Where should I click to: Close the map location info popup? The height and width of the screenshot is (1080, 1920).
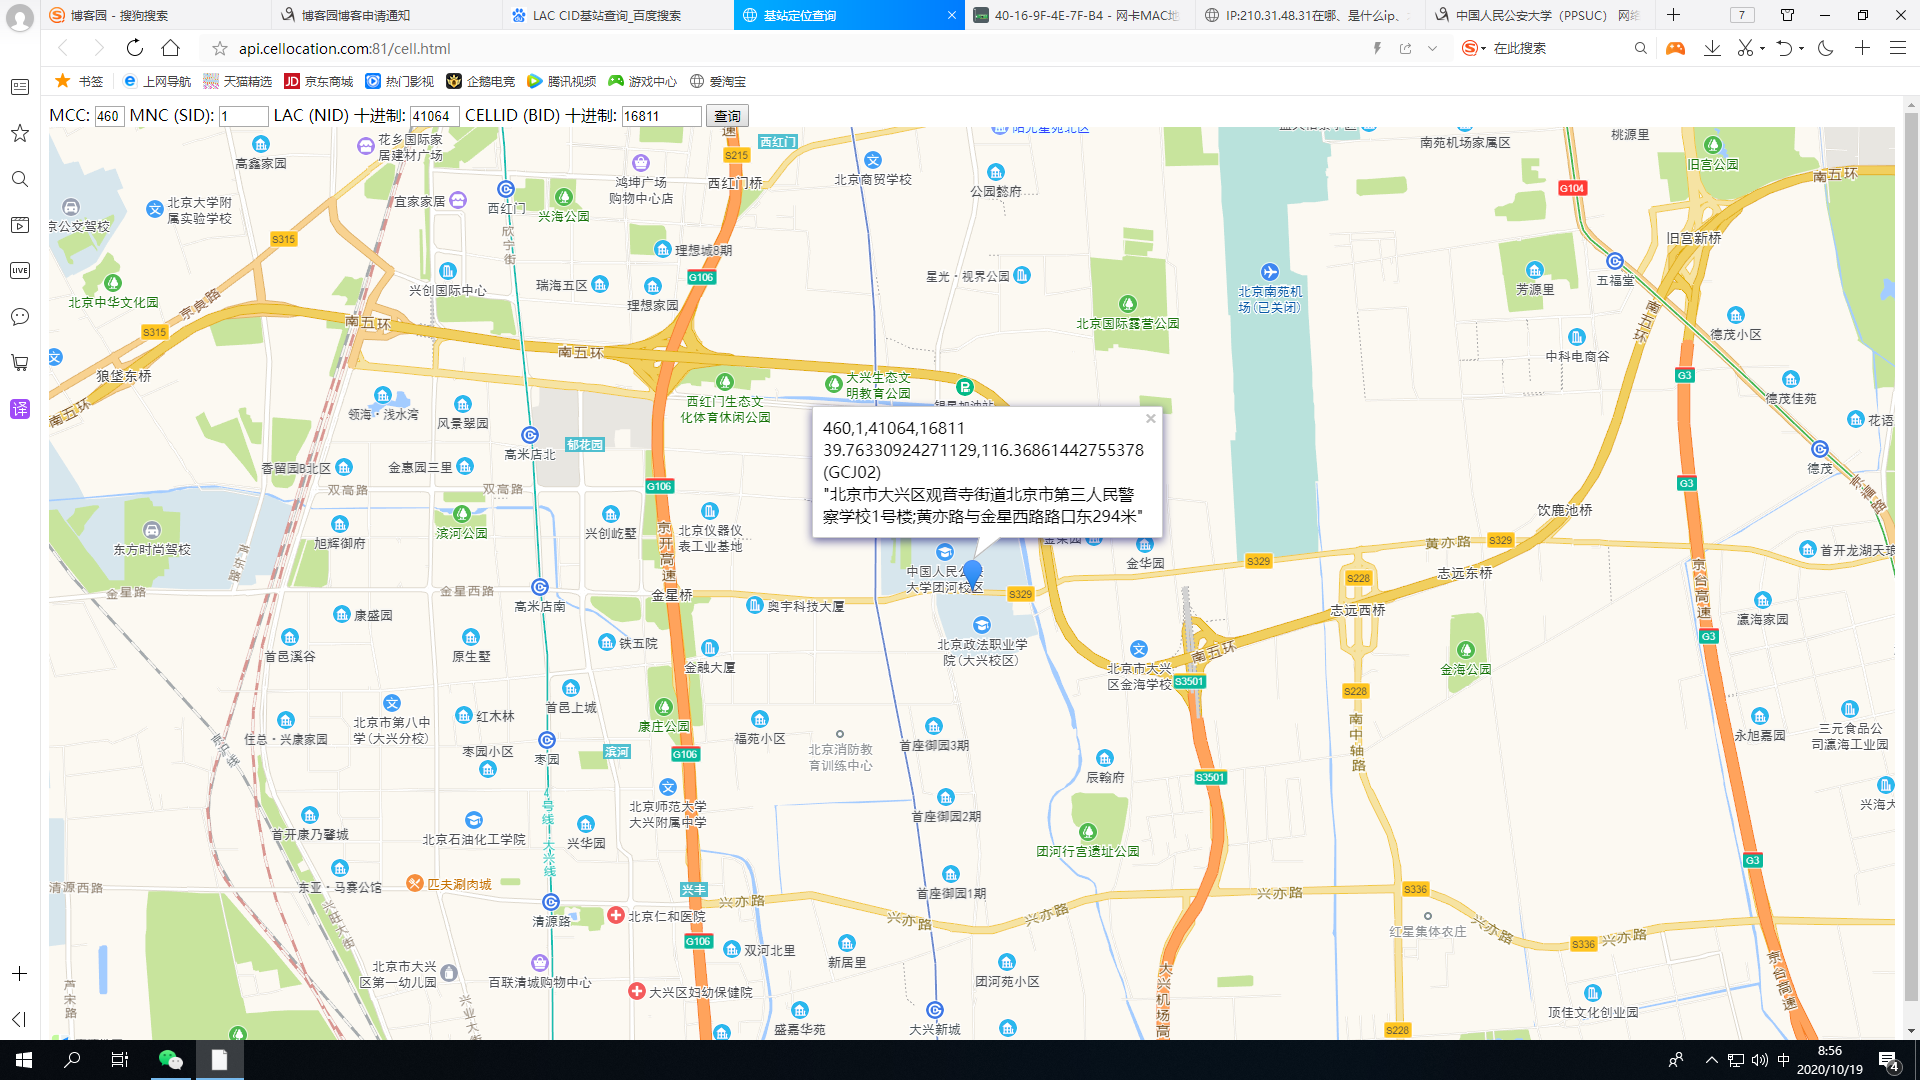point(1151,419)
